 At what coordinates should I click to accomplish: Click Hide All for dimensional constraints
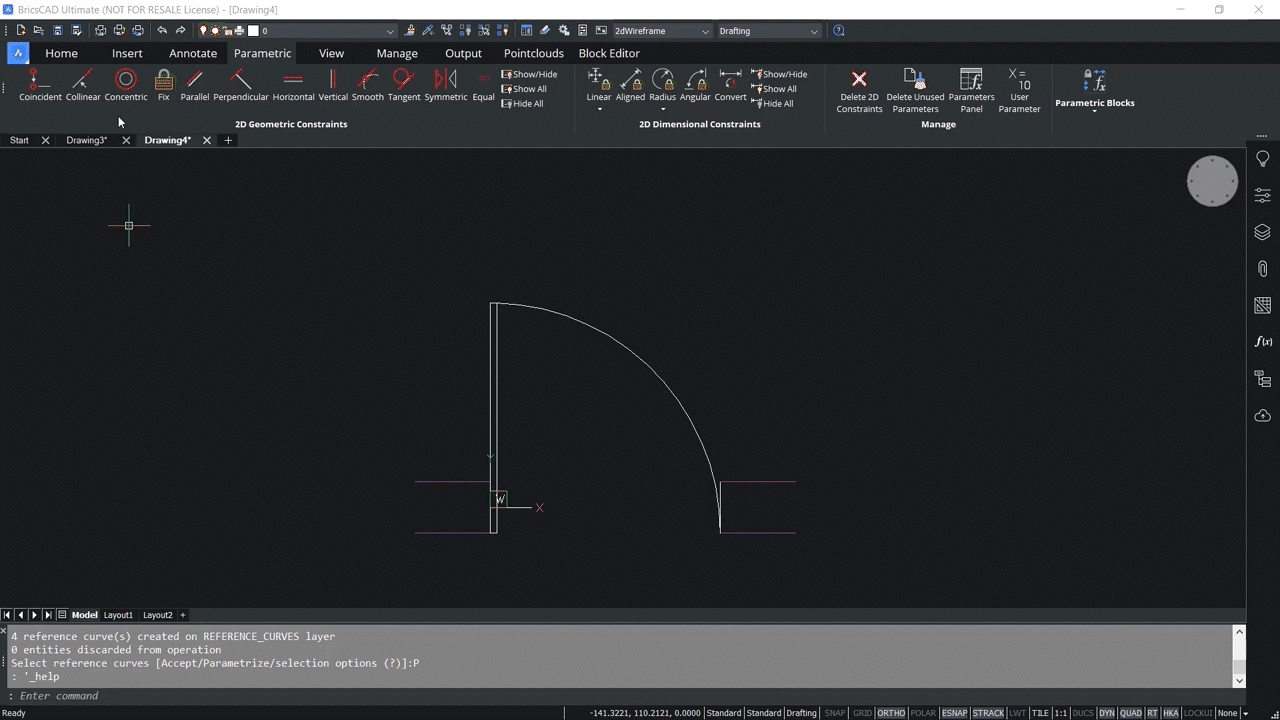pyautogui.click(x=773, y=104)
